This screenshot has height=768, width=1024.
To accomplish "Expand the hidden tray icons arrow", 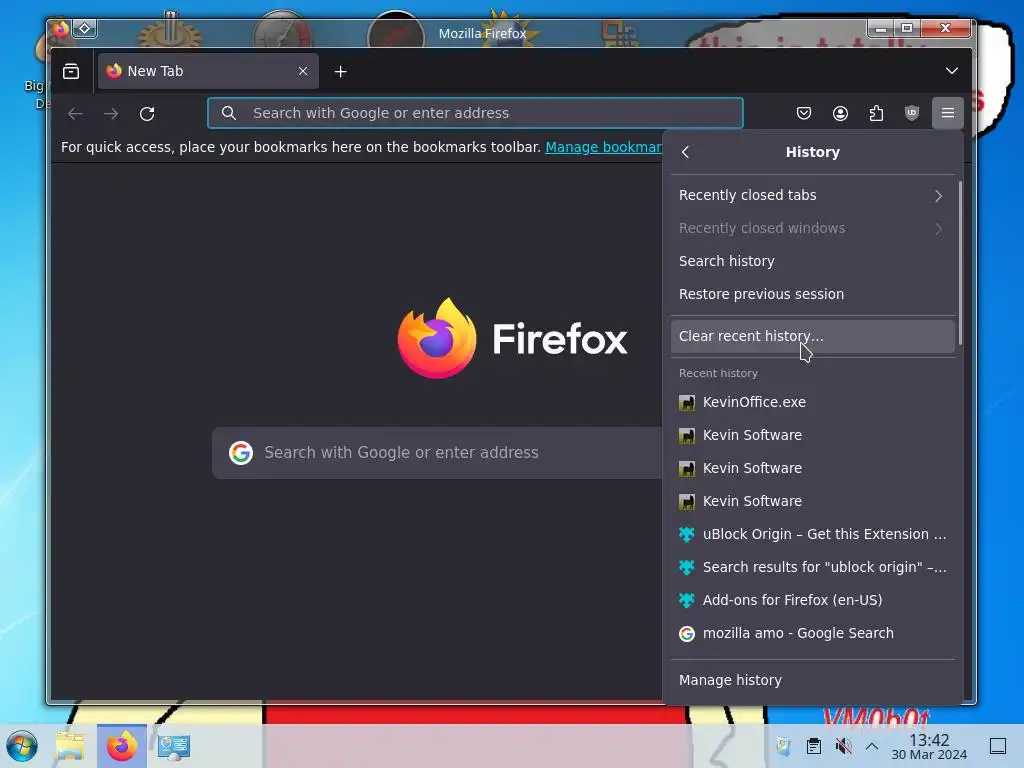I will coord(872,746).
